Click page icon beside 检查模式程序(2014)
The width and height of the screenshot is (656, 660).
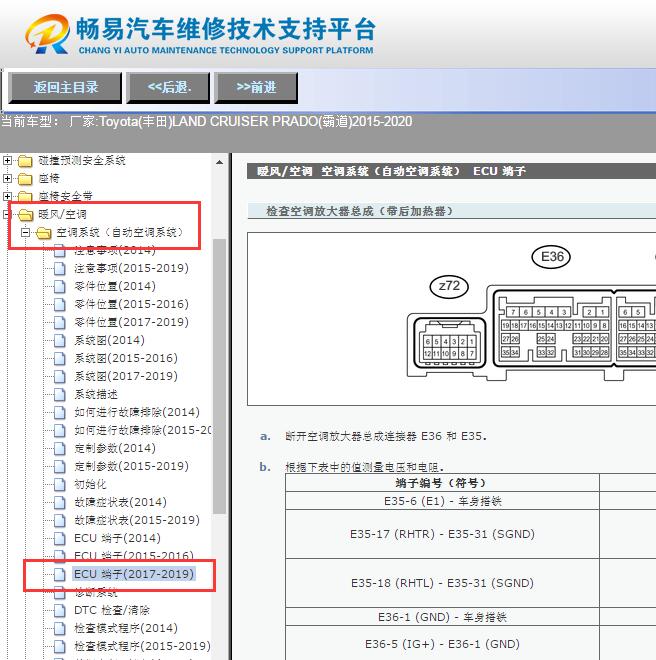pyautogui.click(x=60, y=628)
